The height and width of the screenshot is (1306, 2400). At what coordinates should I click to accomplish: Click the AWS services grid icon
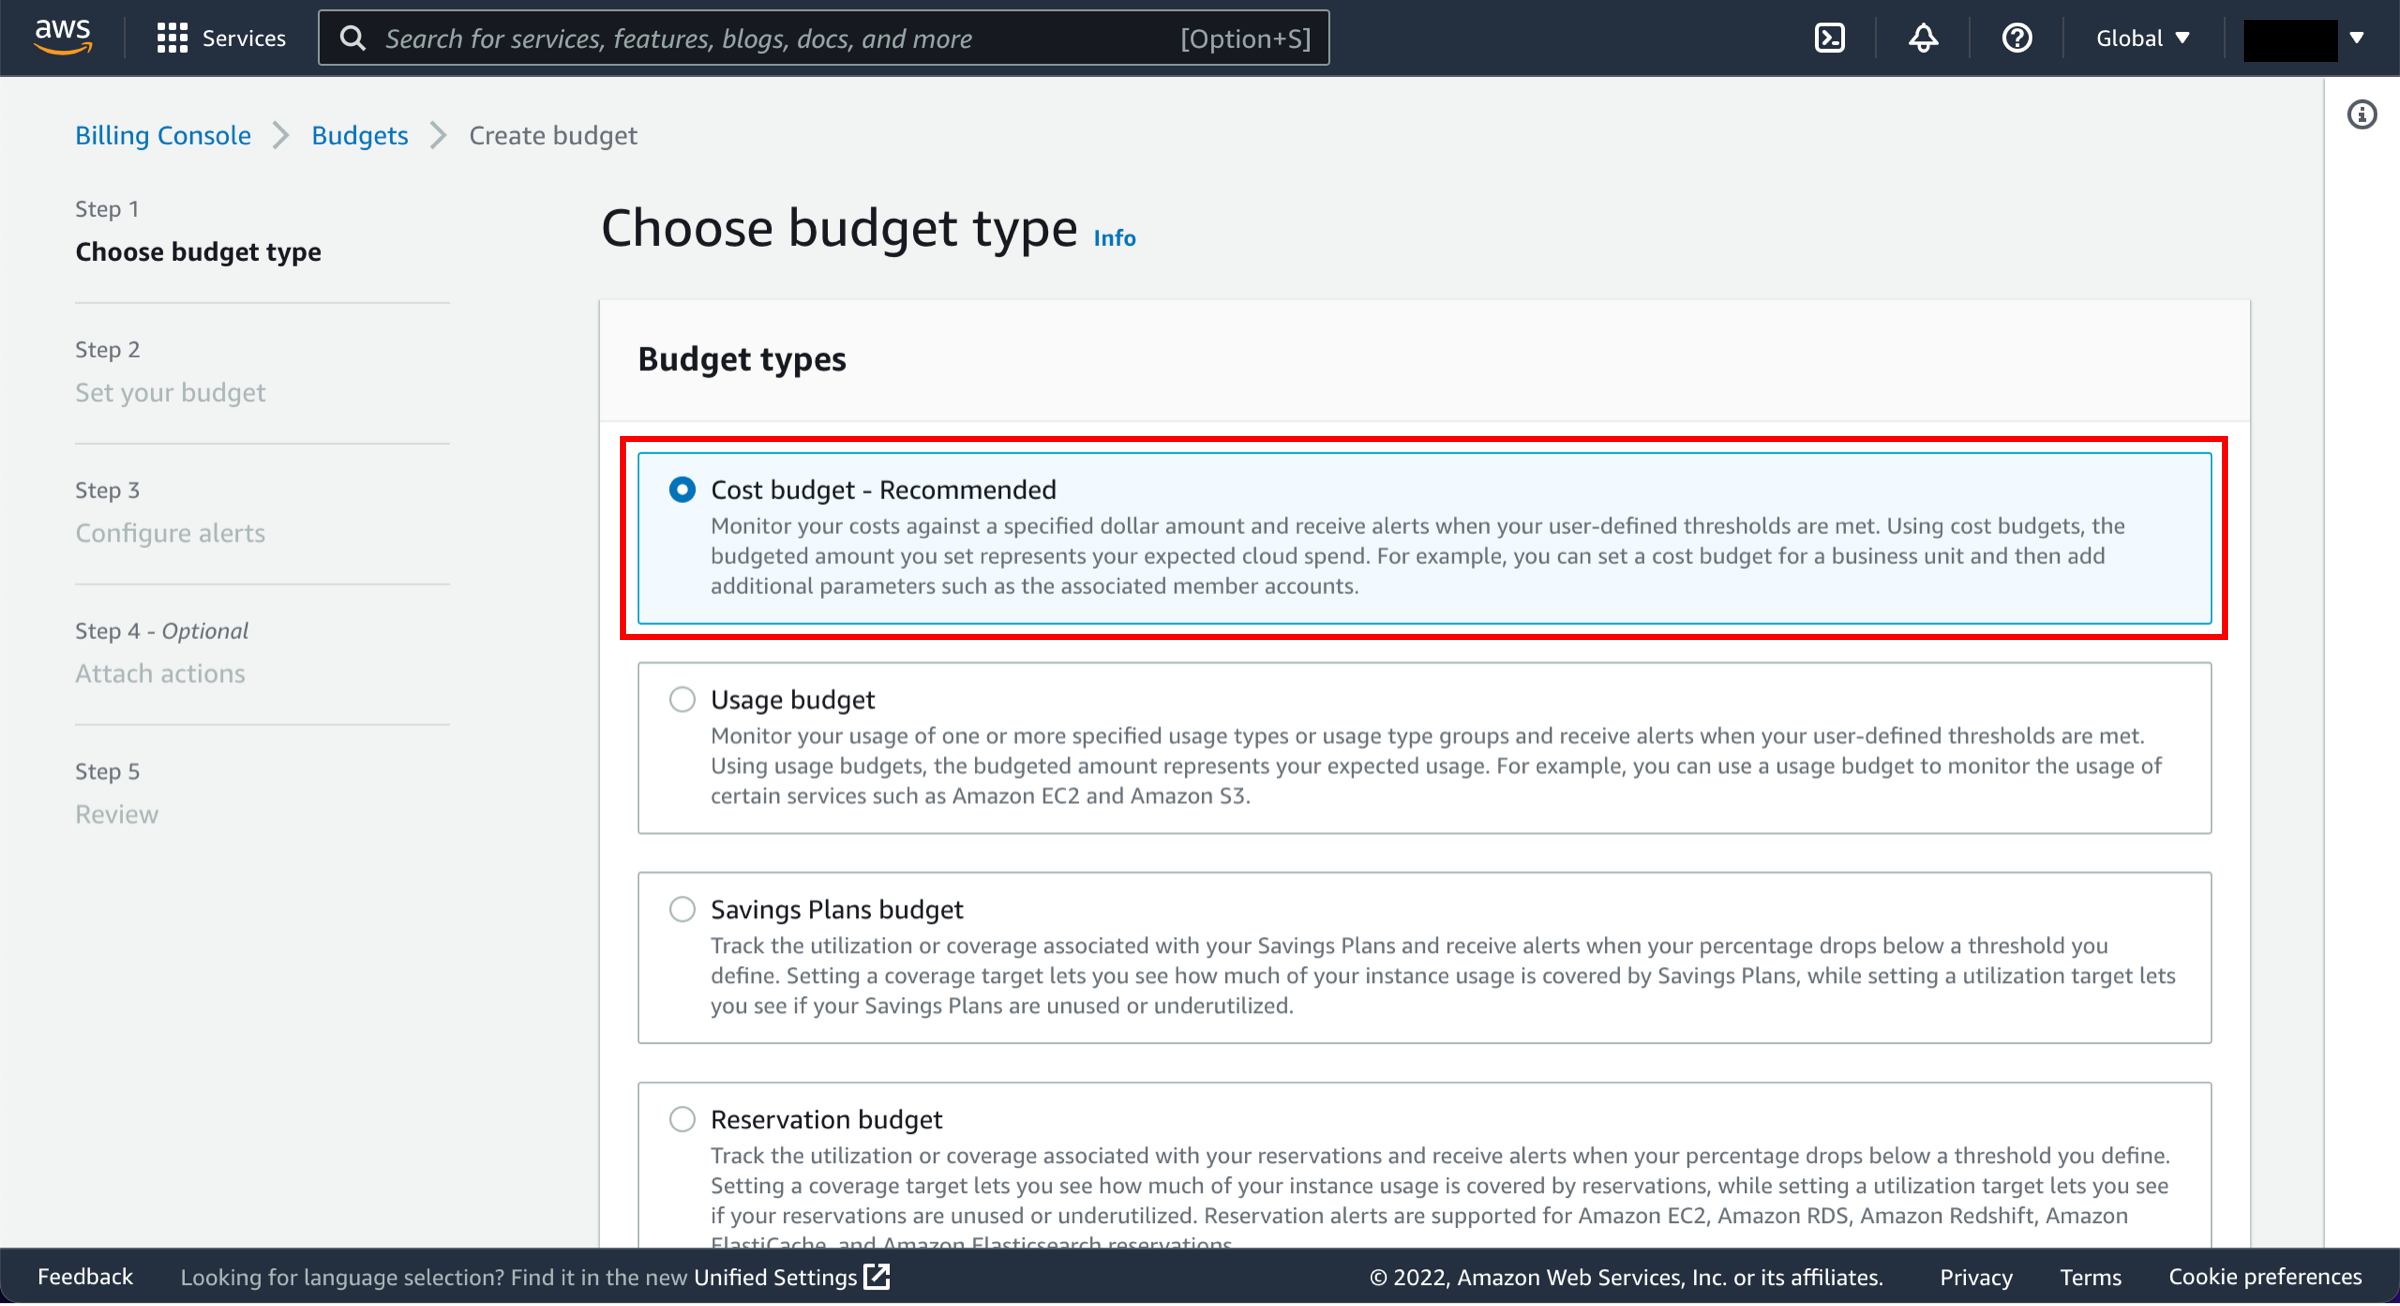pos(170,37)
